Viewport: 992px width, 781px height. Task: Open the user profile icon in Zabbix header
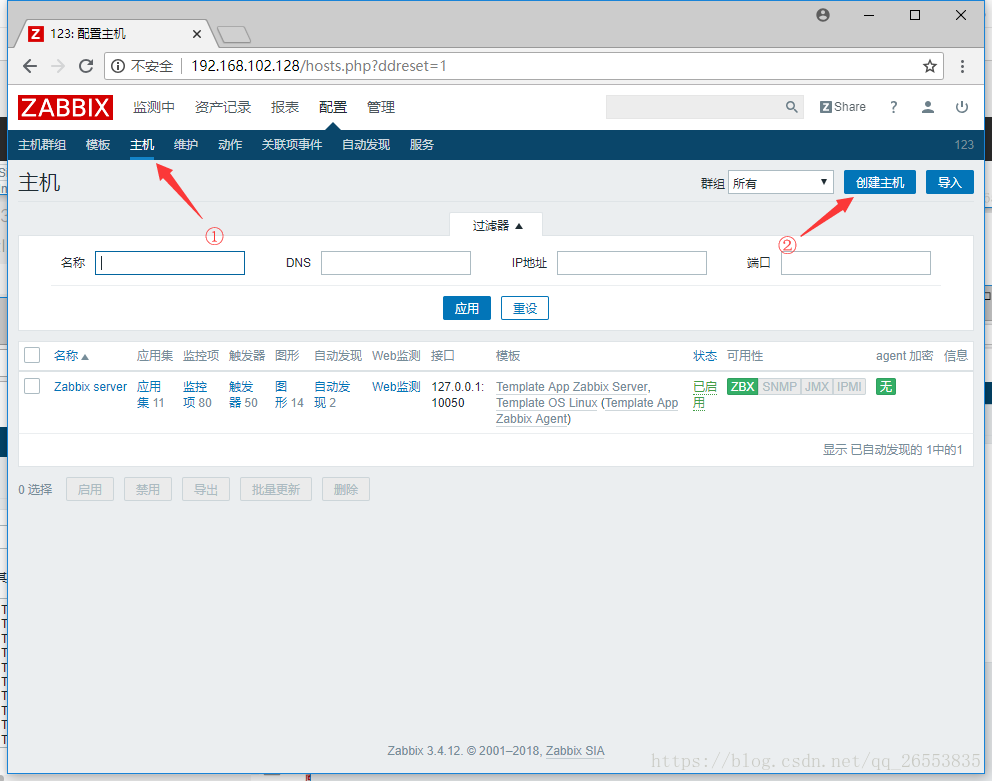tap(927, 107)
